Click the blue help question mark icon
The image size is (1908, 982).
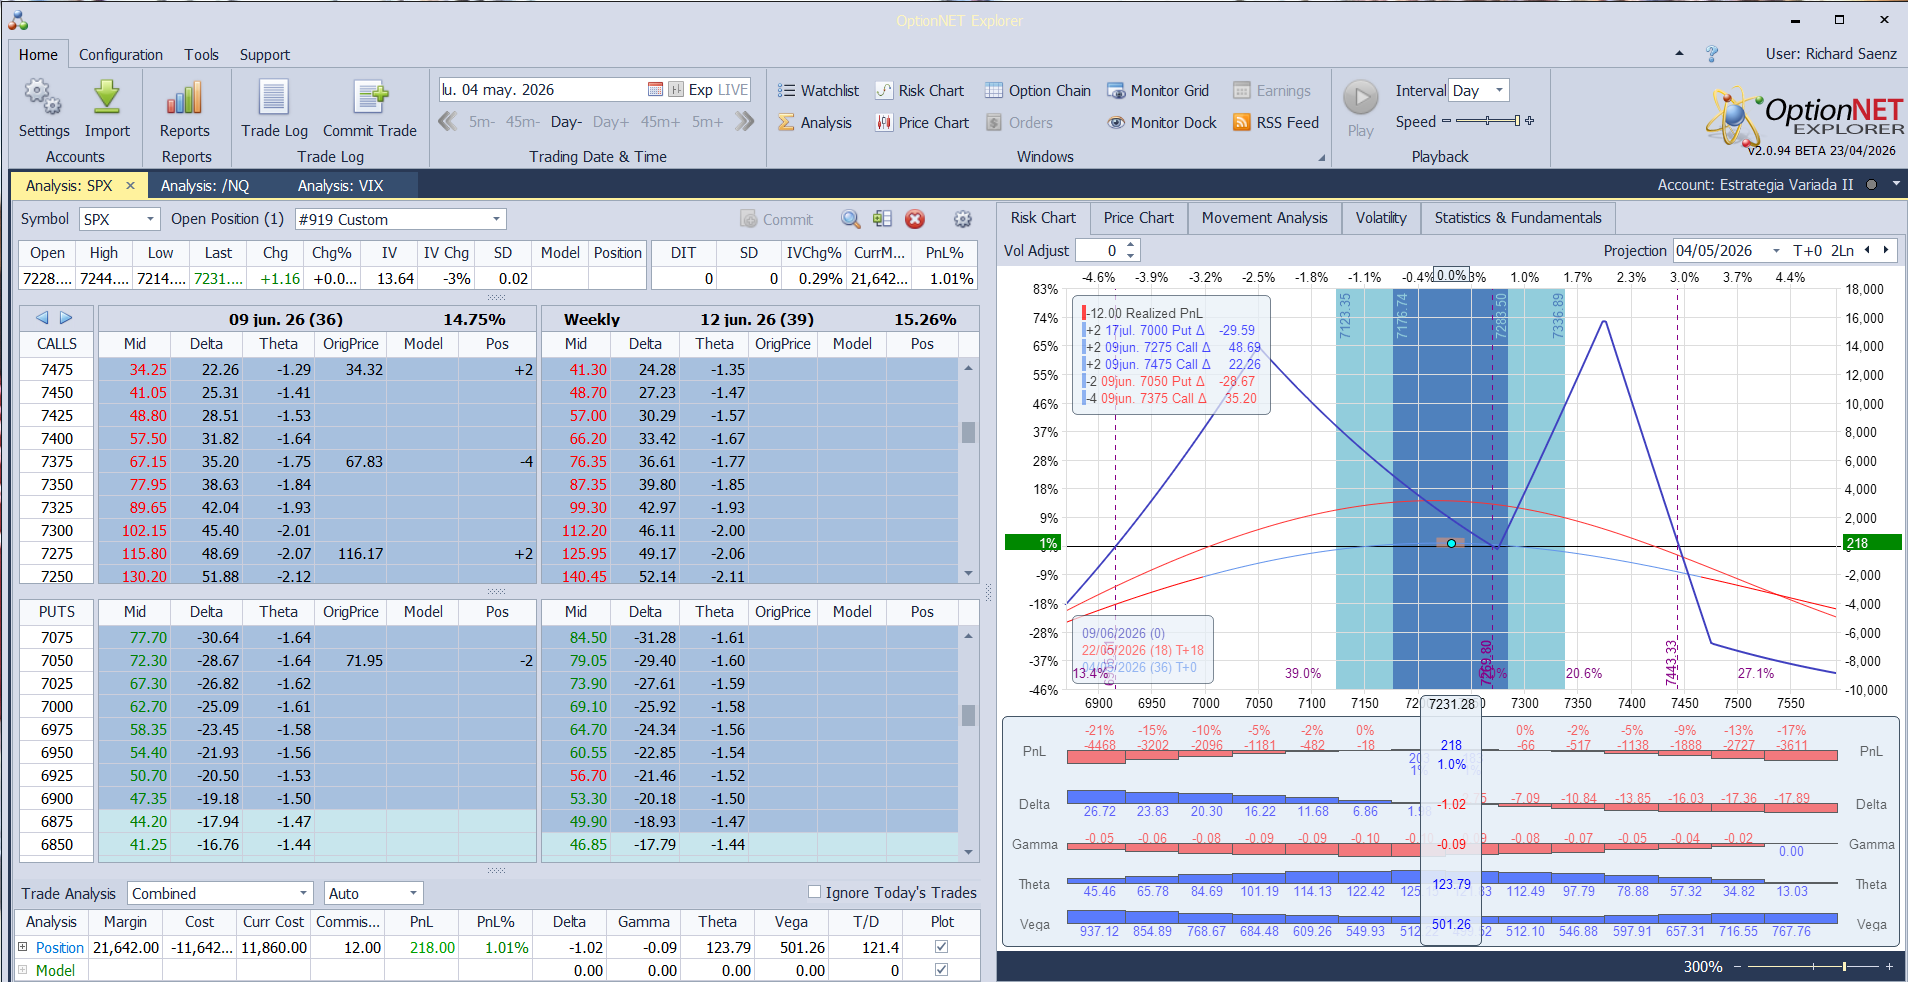pyautogui.click(x=1711, y=54)
